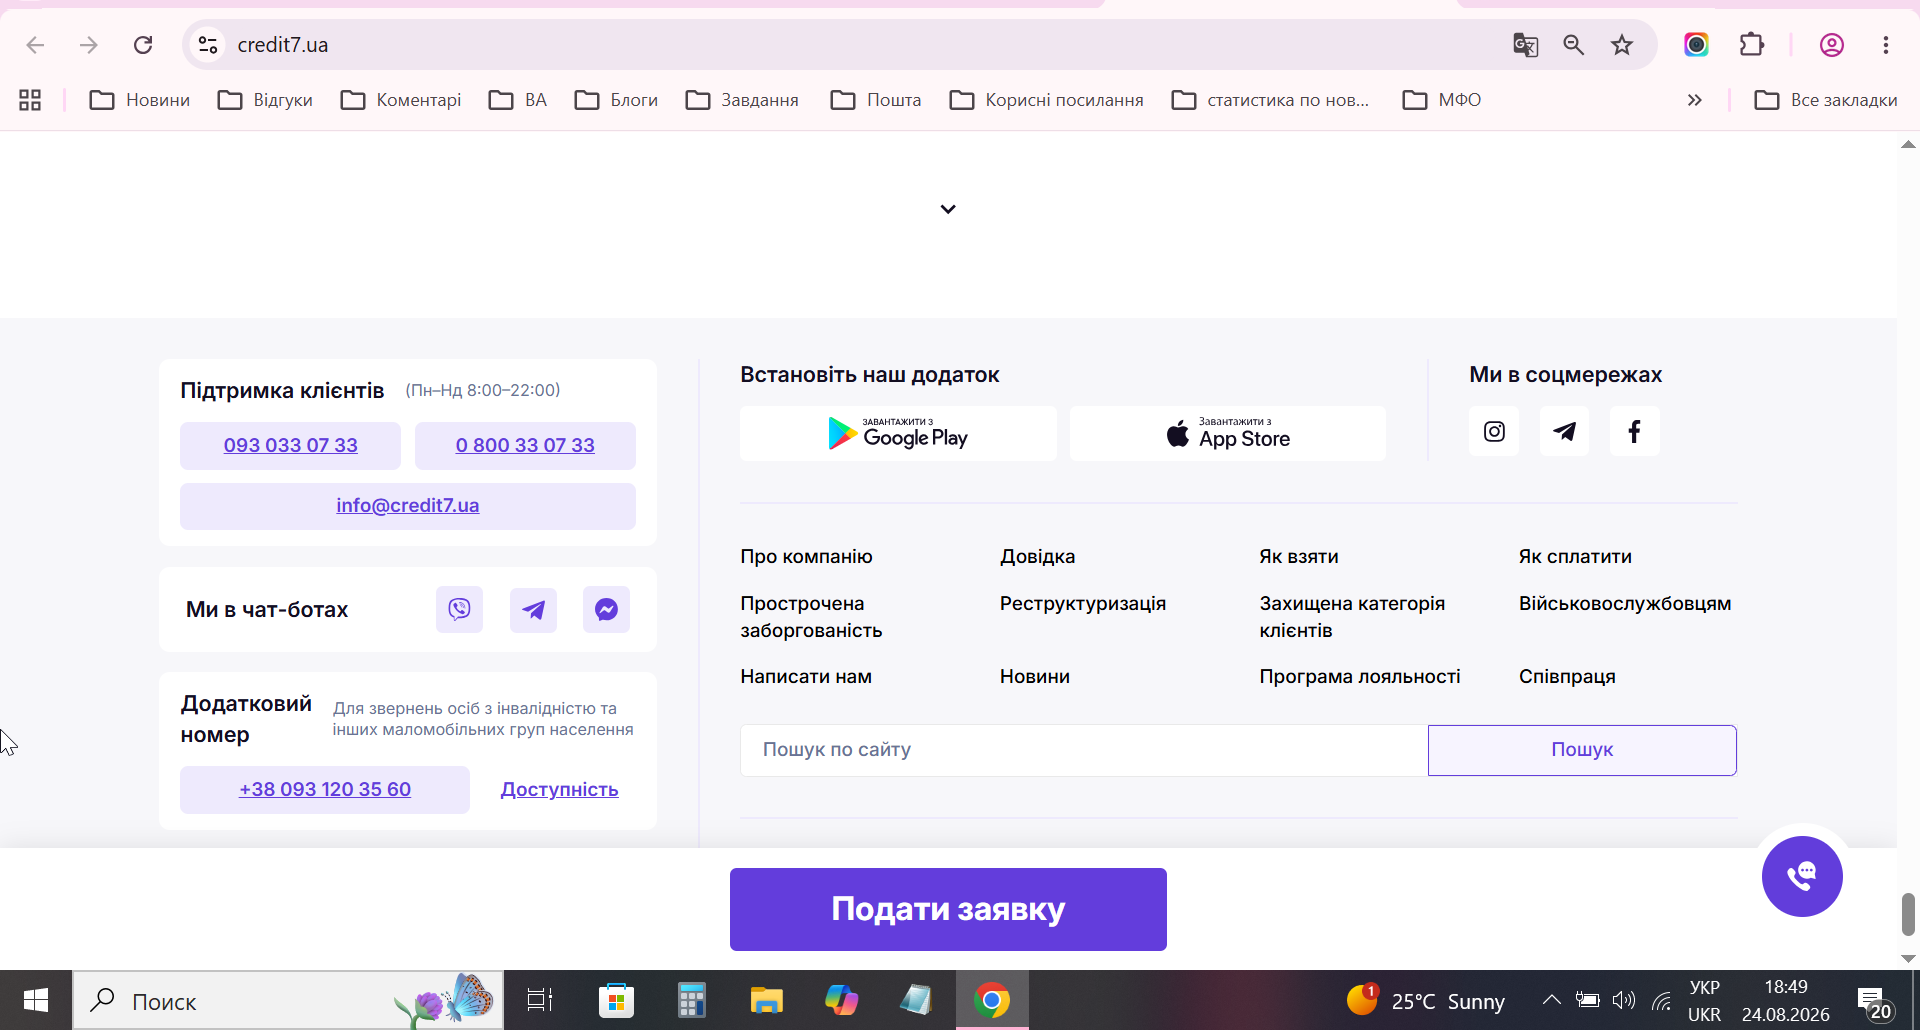Open the Viber chat-bot
The width and height of the screenshot is (1920, 1030).
coord(459,609)
